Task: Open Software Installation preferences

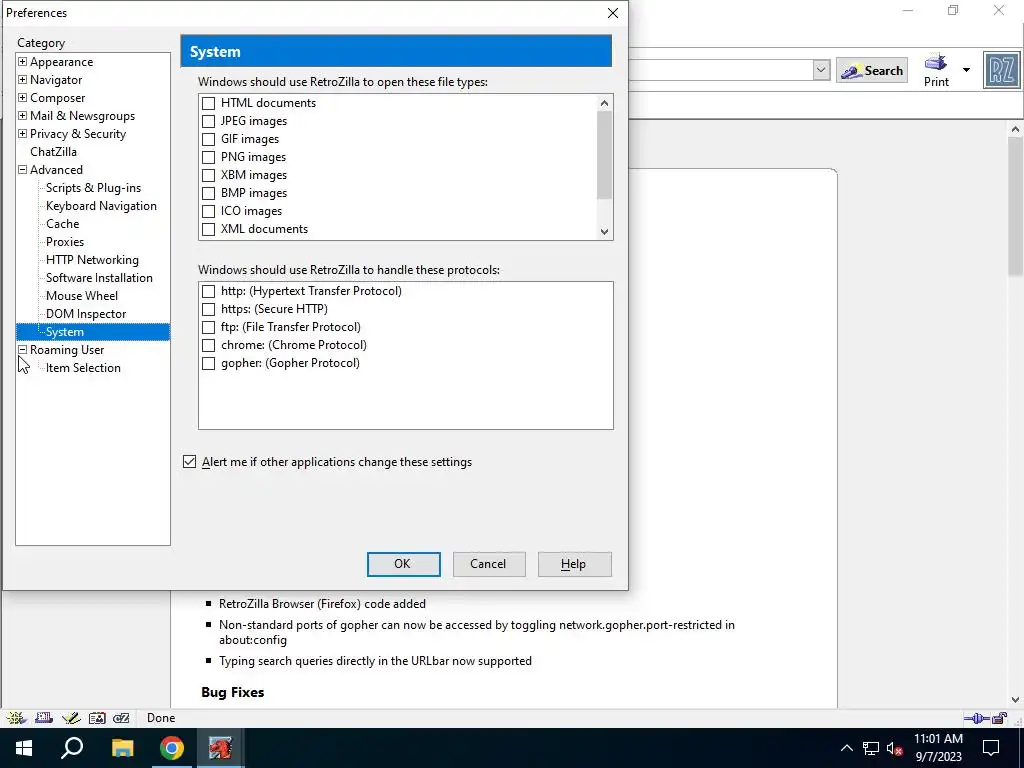Action: [99, 278]
